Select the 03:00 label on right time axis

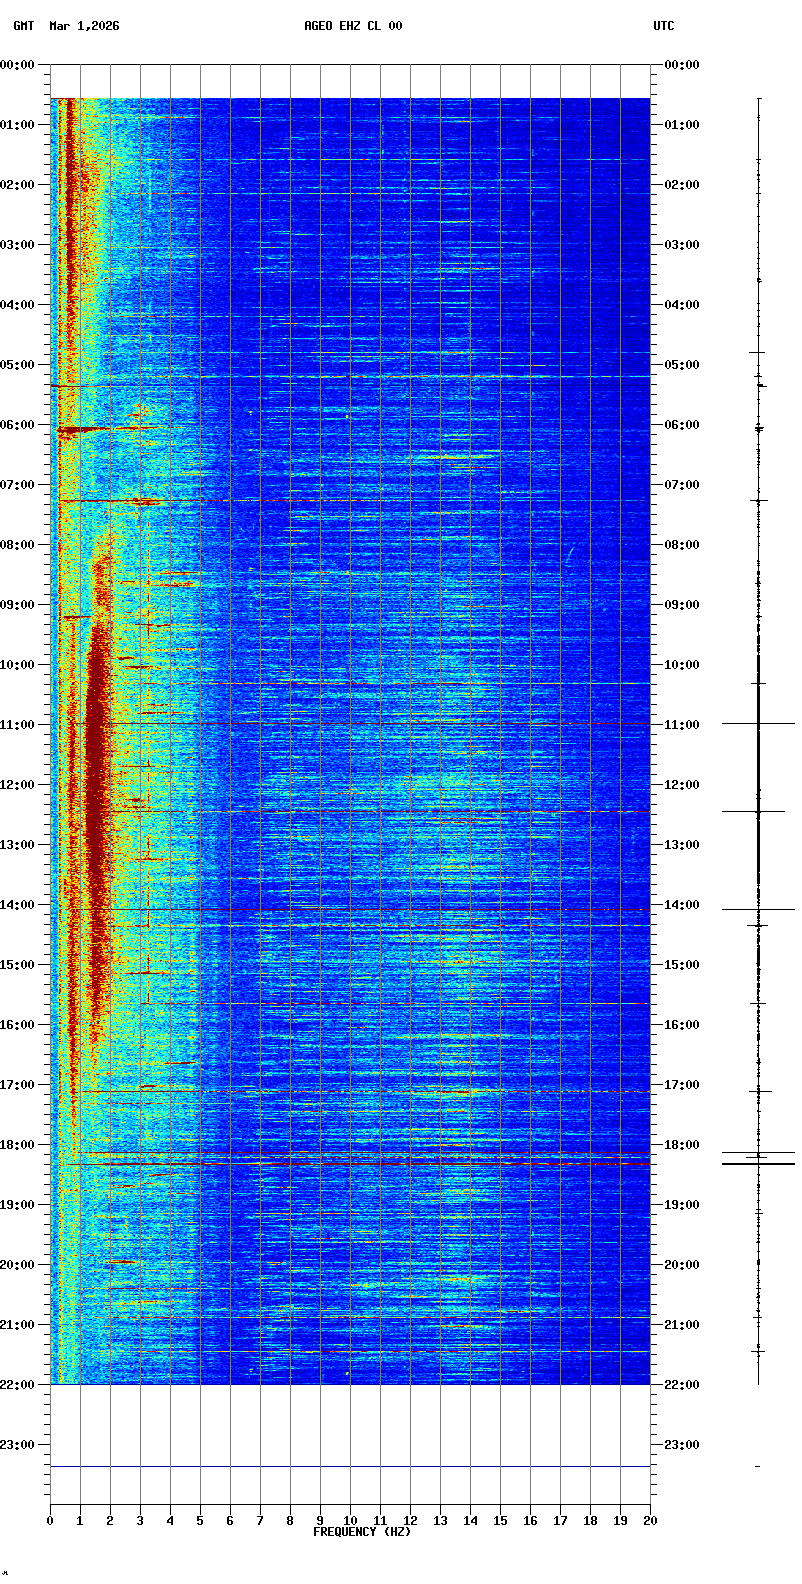click(x=681, y=245)
